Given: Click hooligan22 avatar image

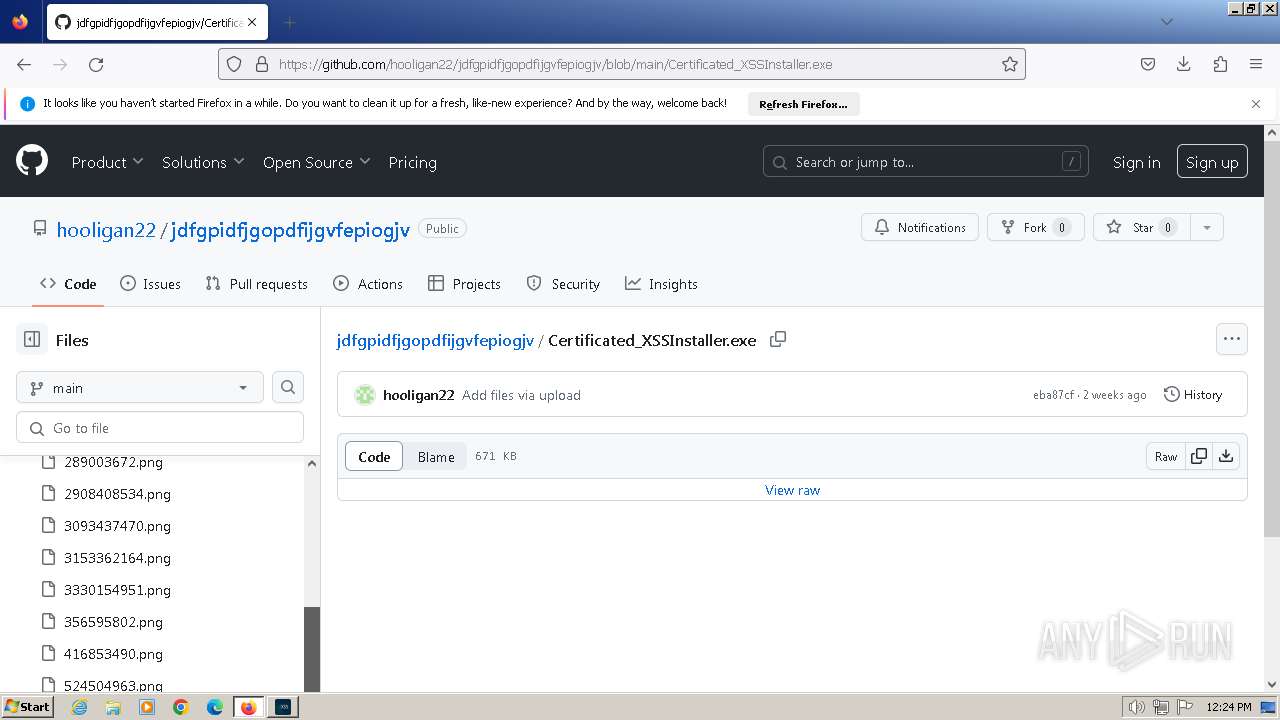Looking at the screenshot, I should click(x=365, y=395).
